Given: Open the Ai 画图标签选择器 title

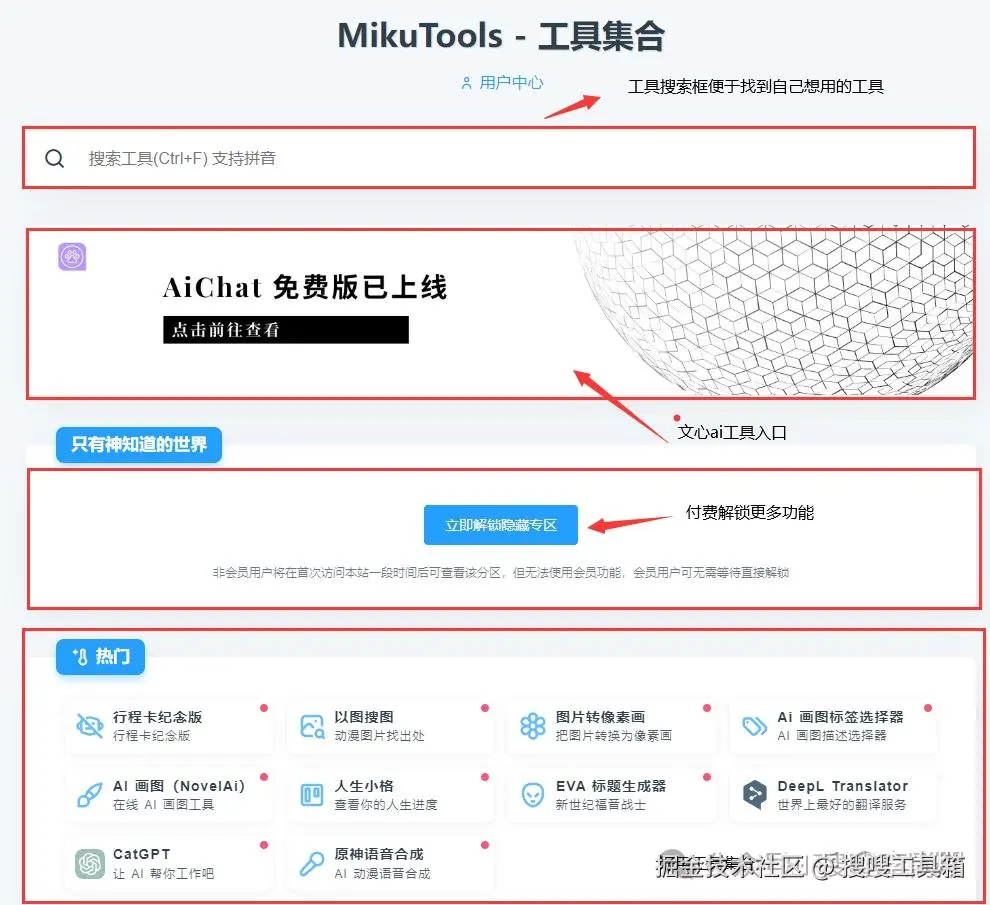Looking at the screenshot, I should pos(840,717).
